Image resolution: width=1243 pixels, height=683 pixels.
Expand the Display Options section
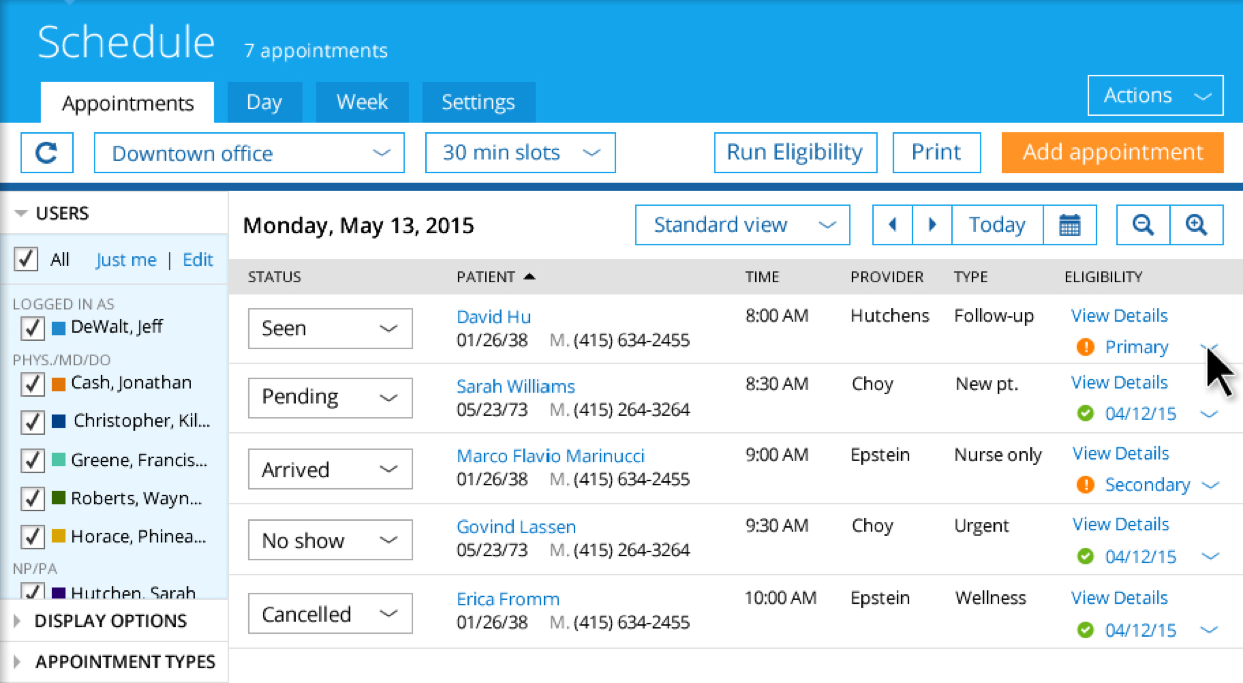(110, 621)
